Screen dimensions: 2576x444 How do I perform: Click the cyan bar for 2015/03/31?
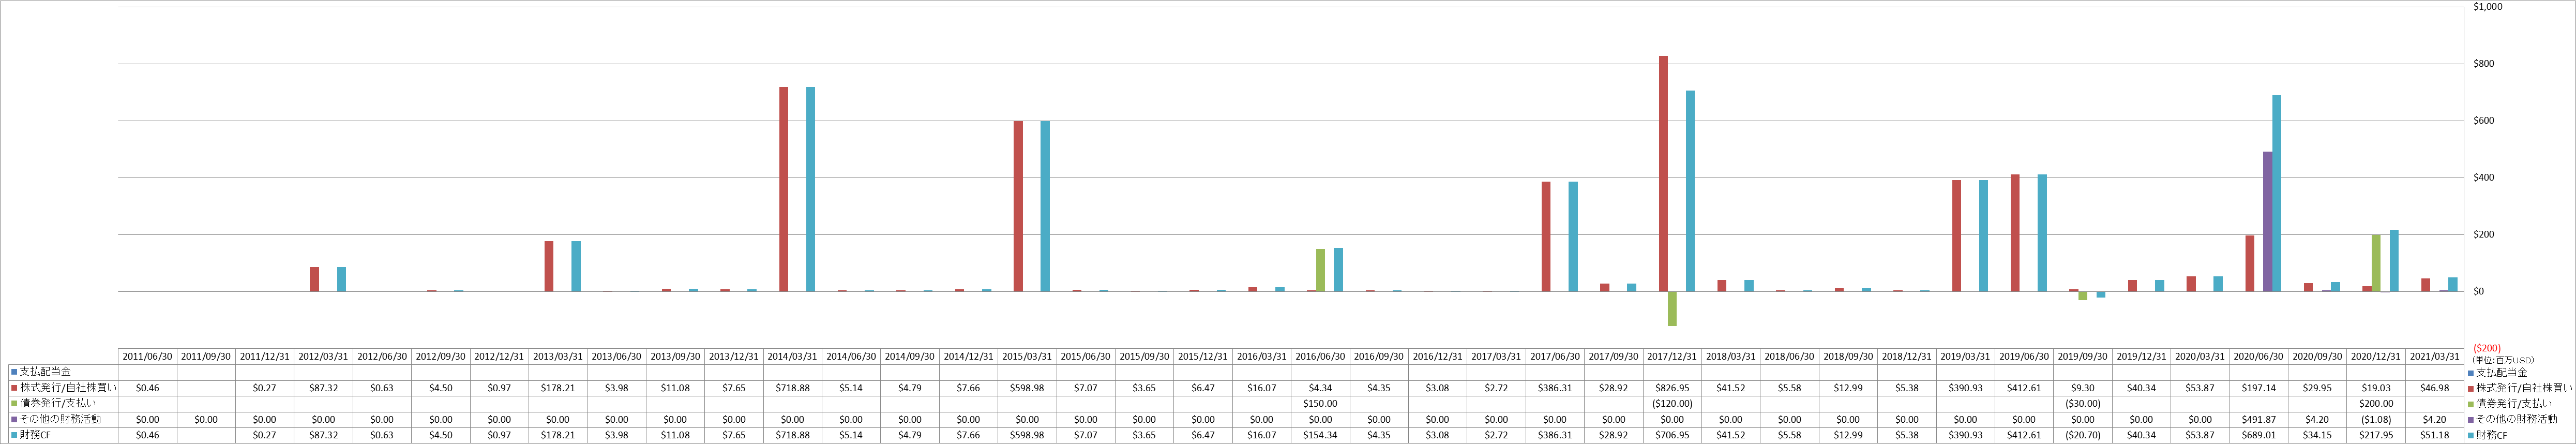[x=1046, y=207]
